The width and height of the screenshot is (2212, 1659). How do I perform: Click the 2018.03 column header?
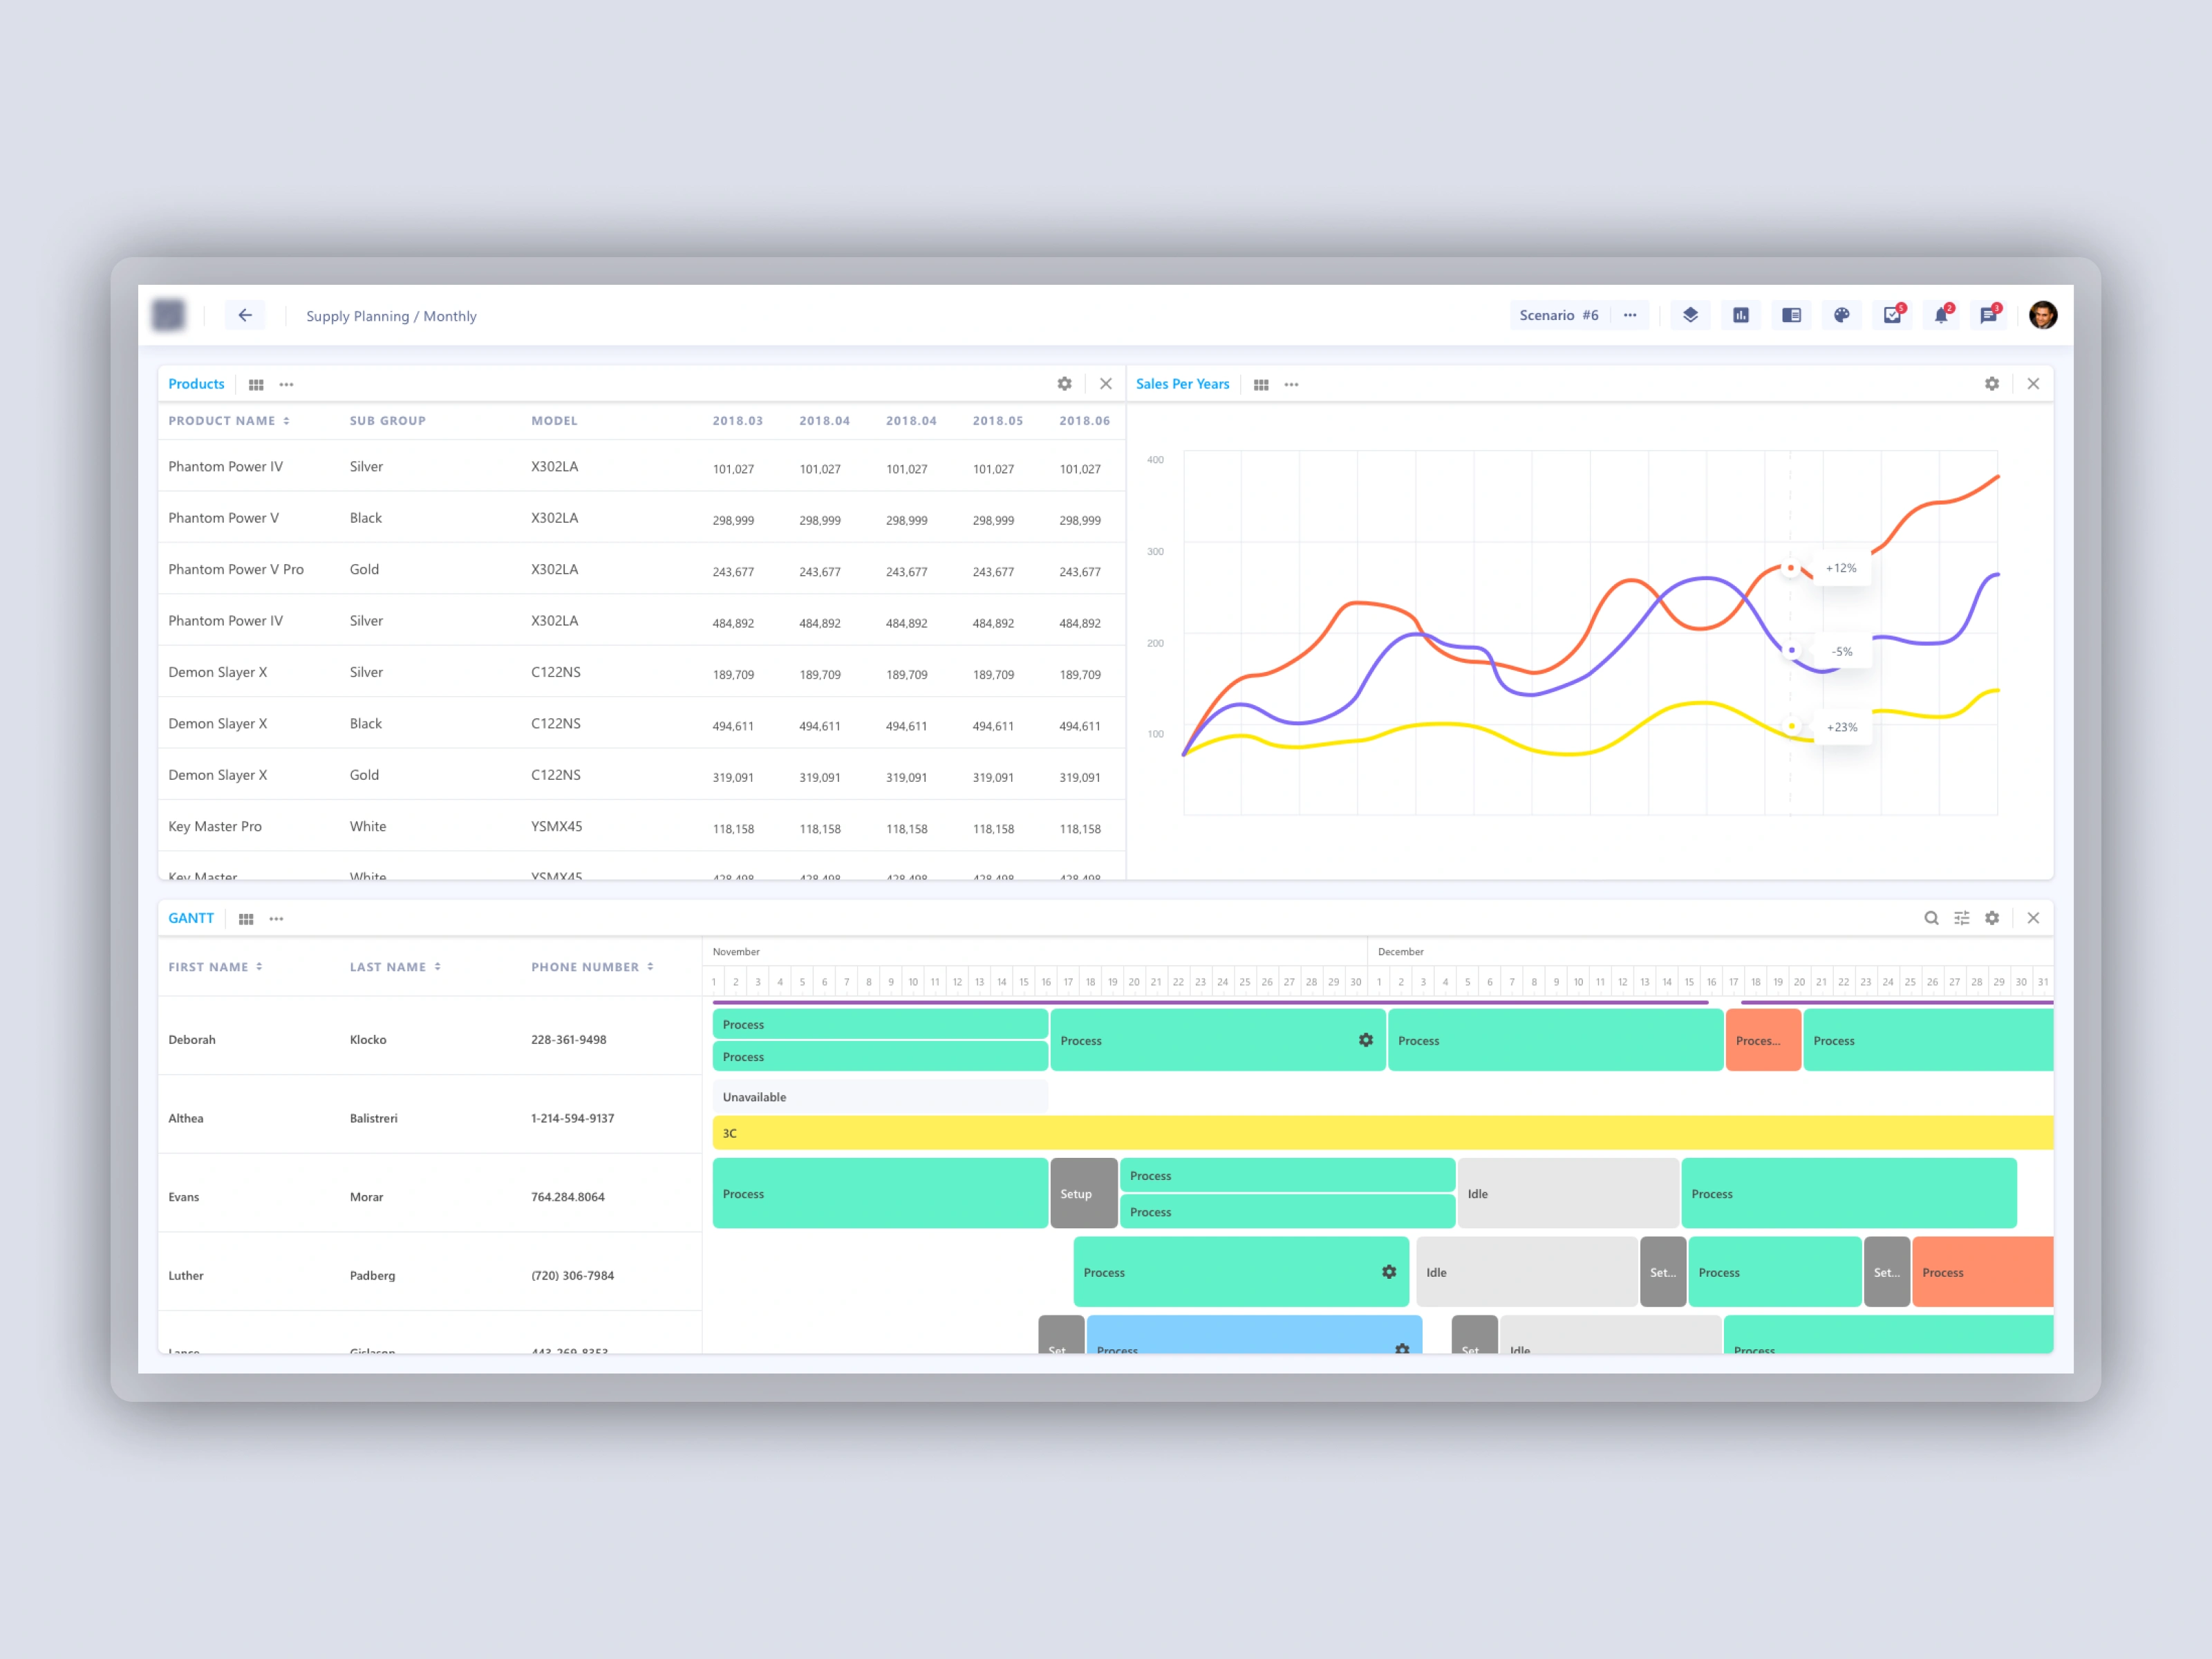click(x=738, y=421)
